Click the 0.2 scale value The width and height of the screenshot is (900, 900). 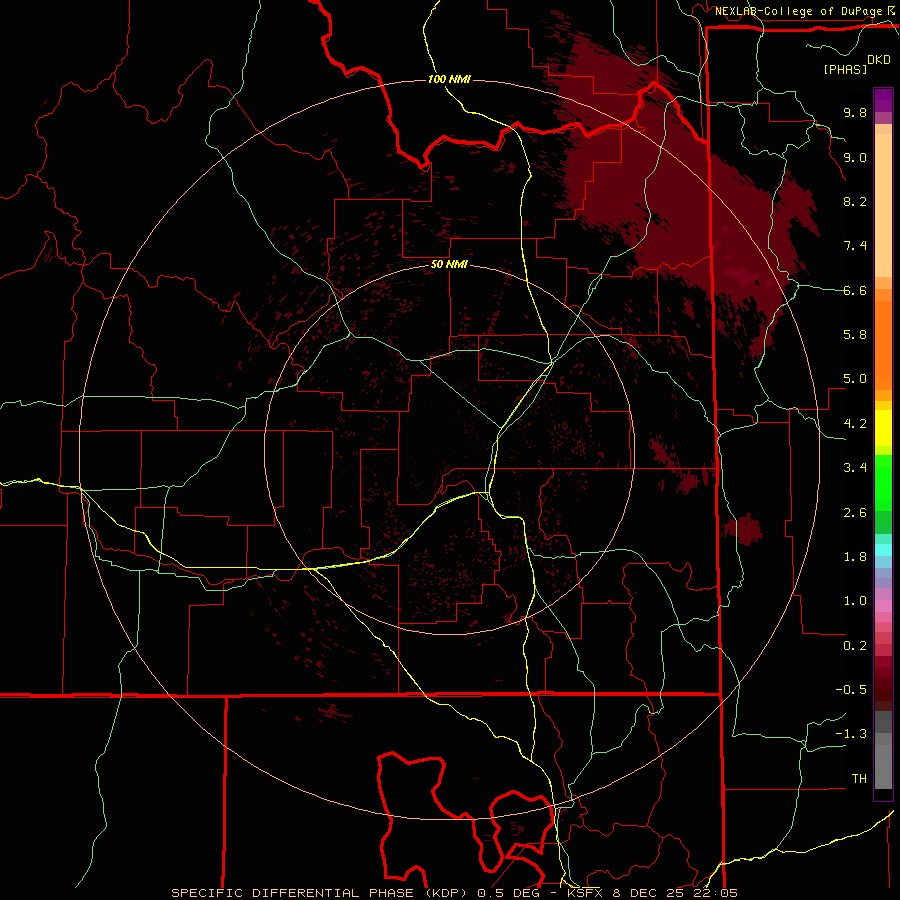(855, 646)
